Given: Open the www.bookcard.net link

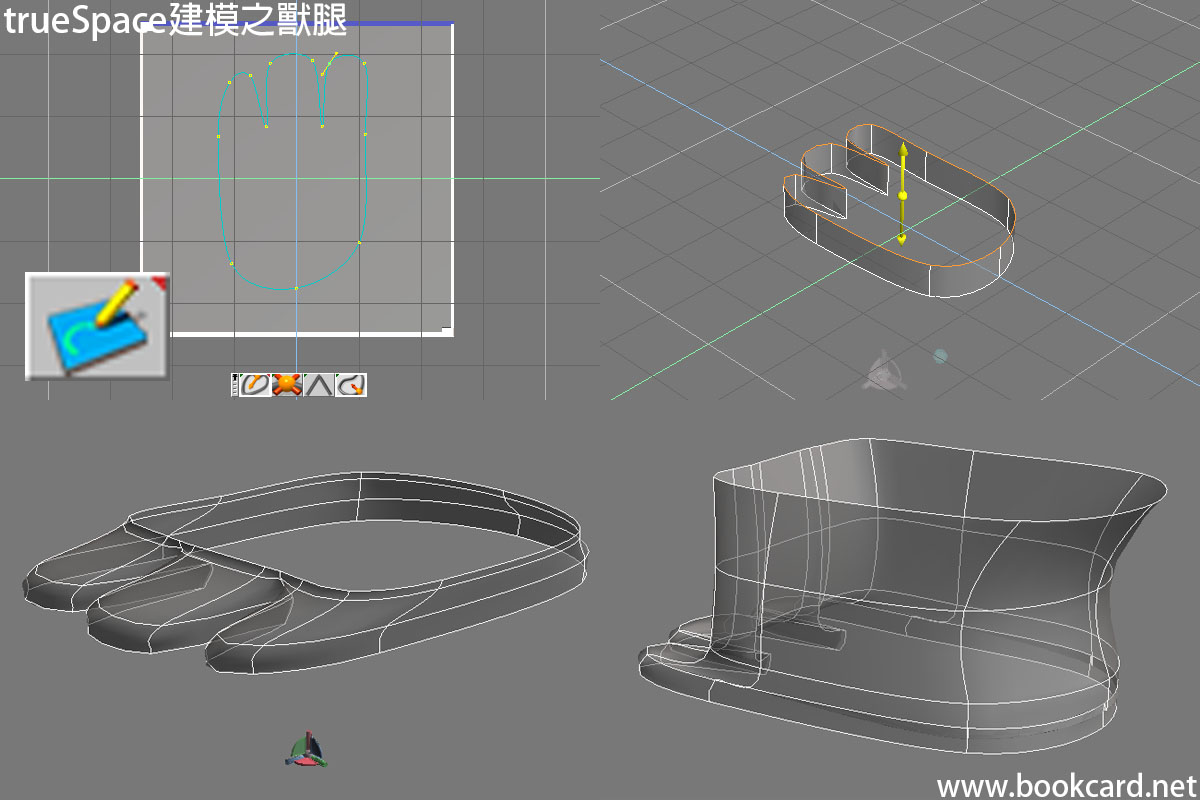Looking at the screenshot, I should 1066,786.
